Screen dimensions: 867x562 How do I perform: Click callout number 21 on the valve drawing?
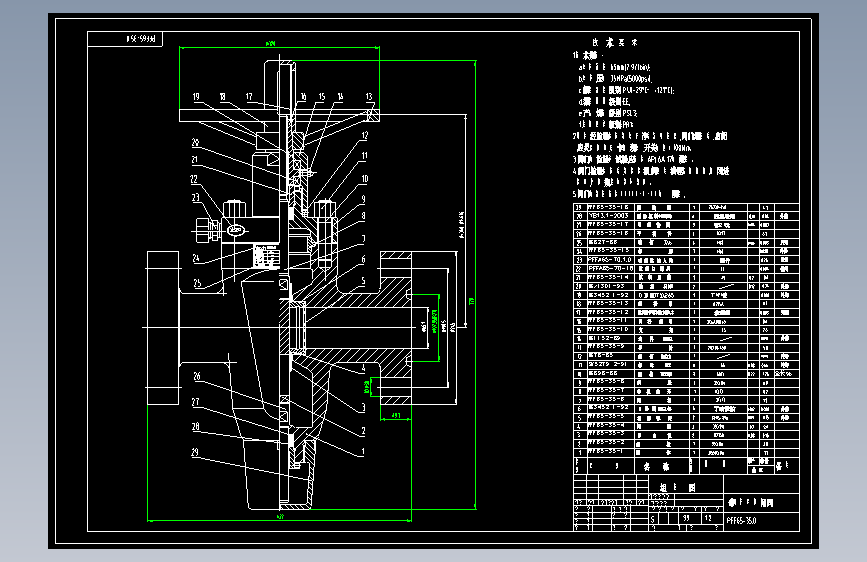195,159
